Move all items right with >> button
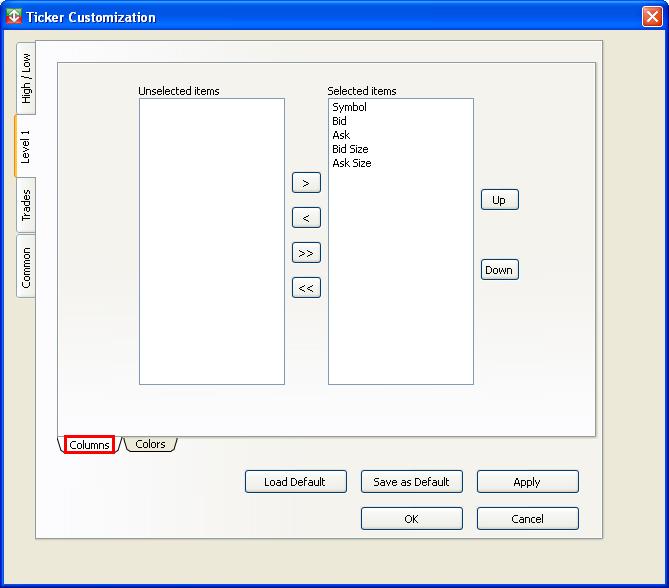The image size is (669, 588). 306,253
